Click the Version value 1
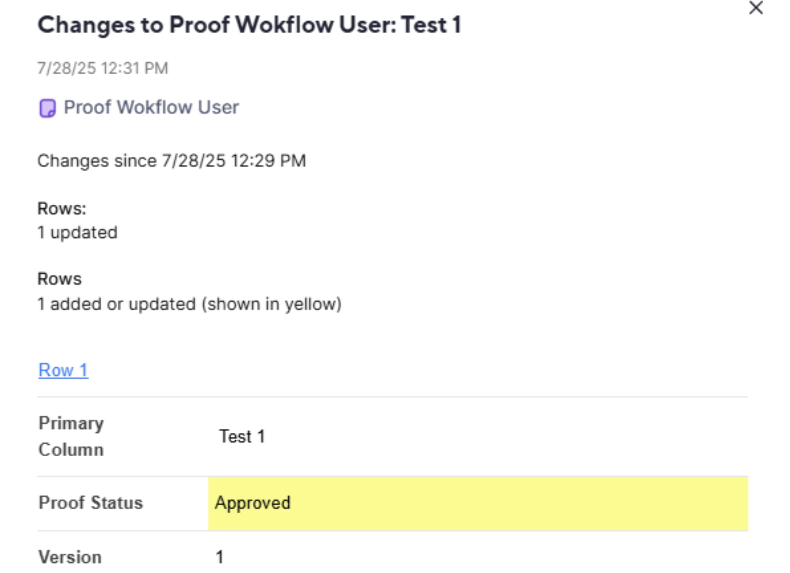The height and width of the screenshot is (573, 790). [220, 557]
